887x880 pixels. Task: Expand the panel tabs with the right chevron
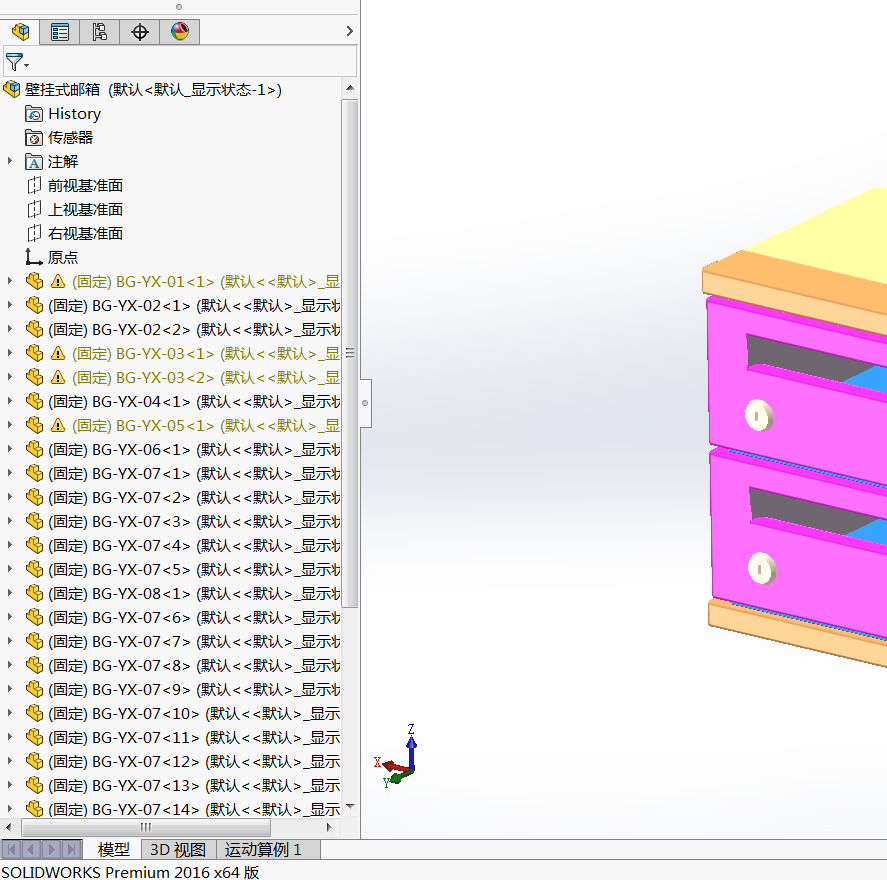pyautogui.click(x=349, y=32)
